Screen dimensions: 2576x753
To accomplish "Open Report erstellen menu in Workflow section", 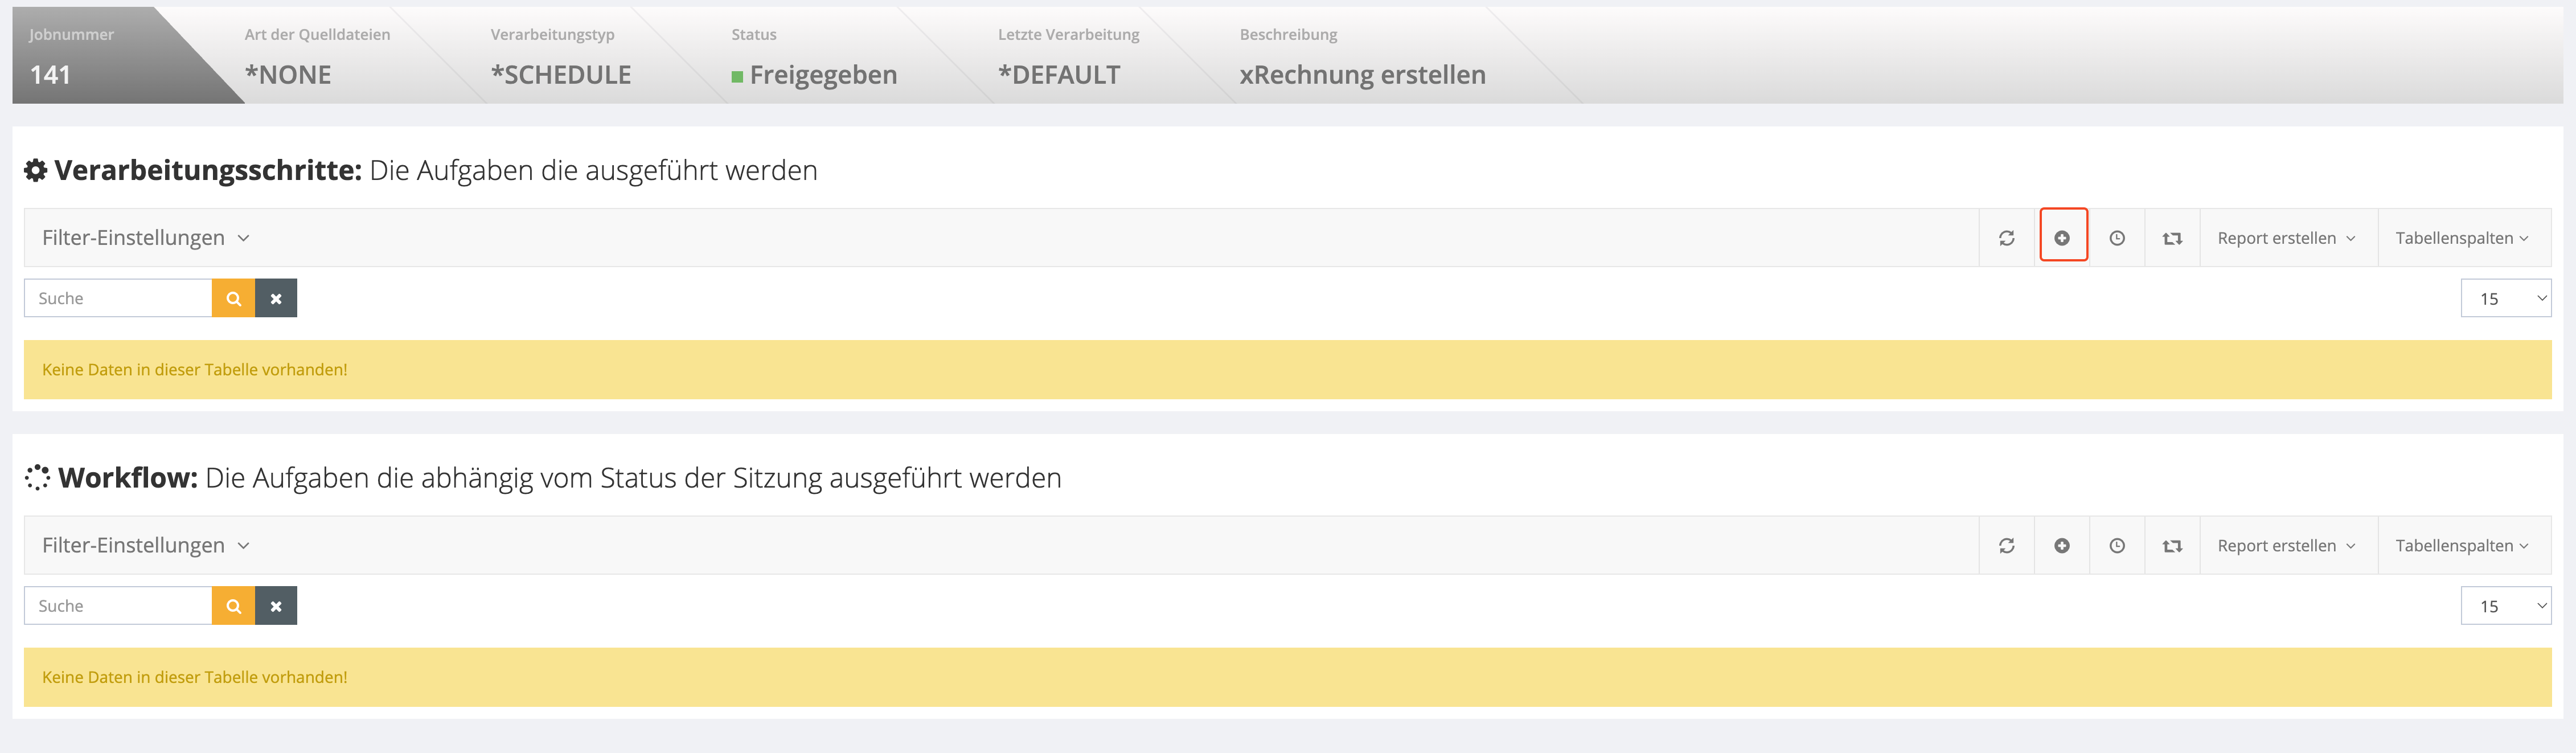I will (x=2286, y=546).
